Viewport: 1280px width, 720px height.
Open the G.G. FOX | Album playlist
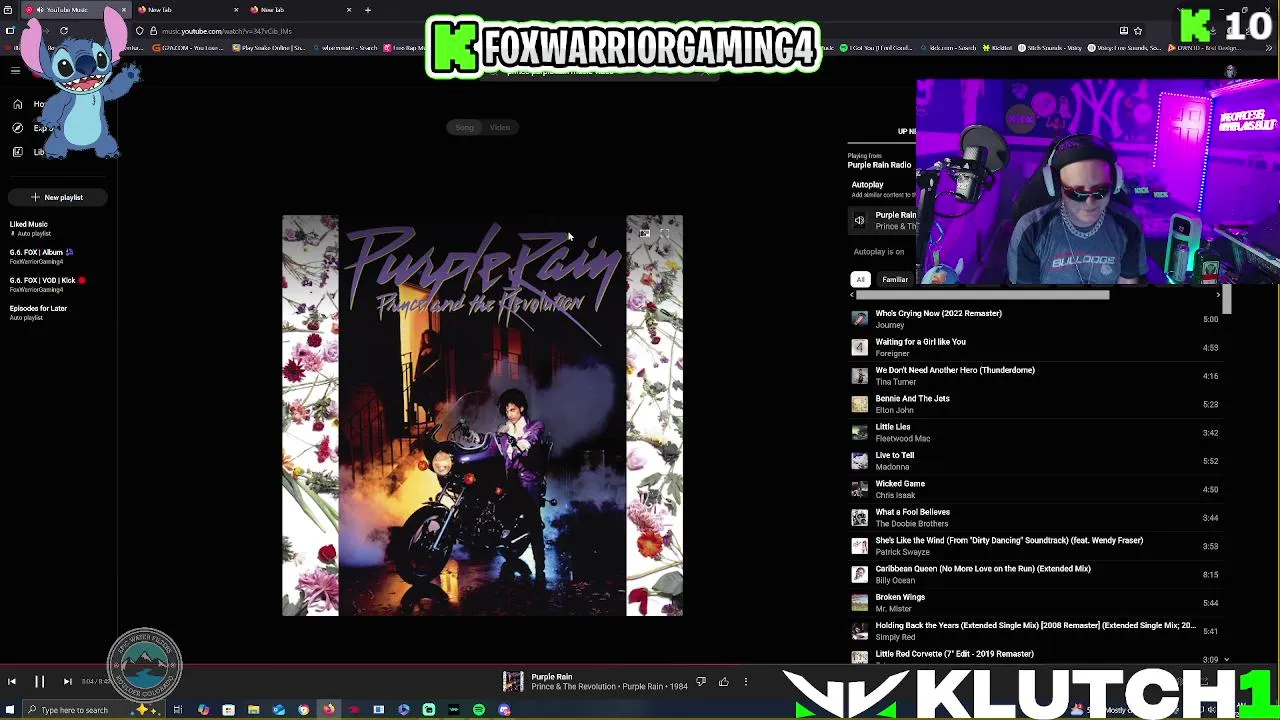[x=41, y=256]
